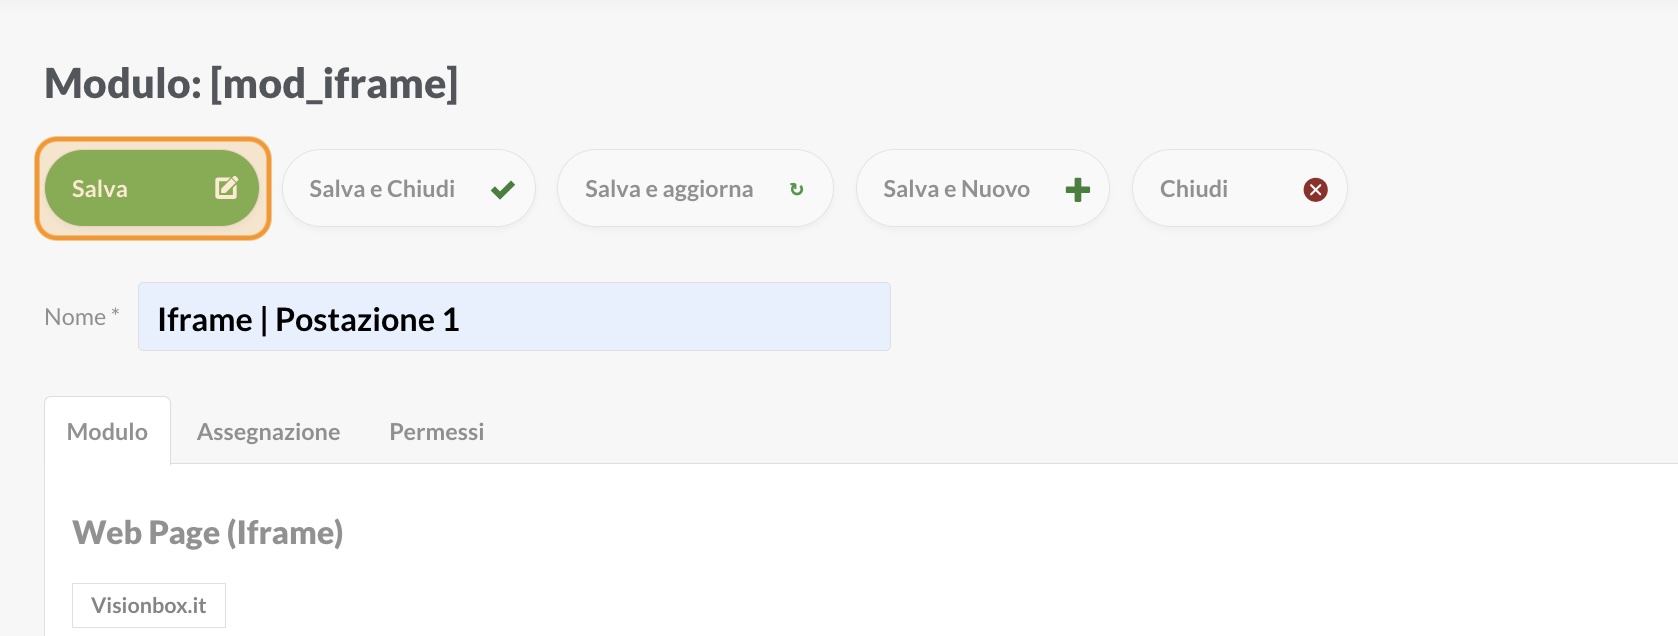
Task: Focus the Nome text field
Action: 514,317
